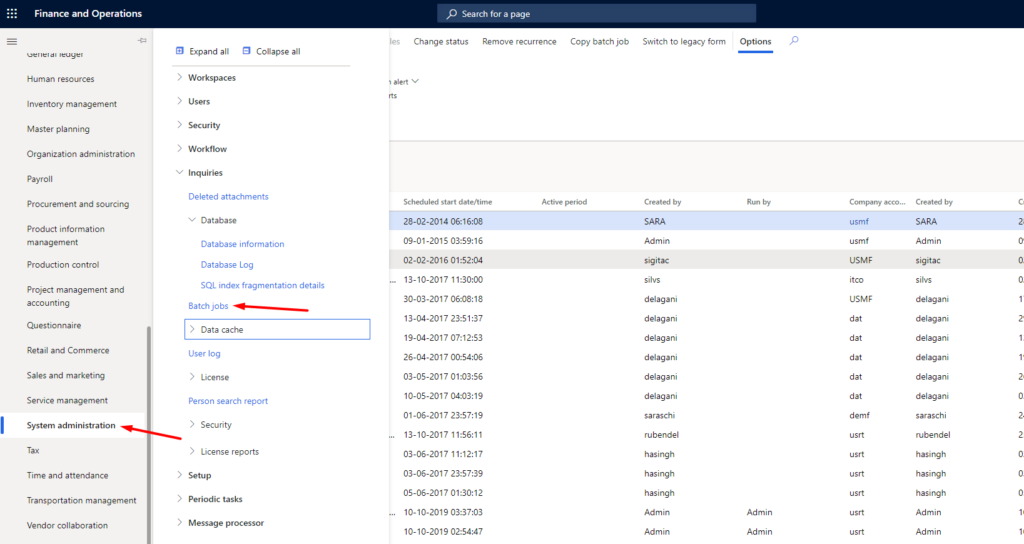This screenshot has width=1024, height=544.
Task: Open the app launcher waffle icon
Action: 12,13
